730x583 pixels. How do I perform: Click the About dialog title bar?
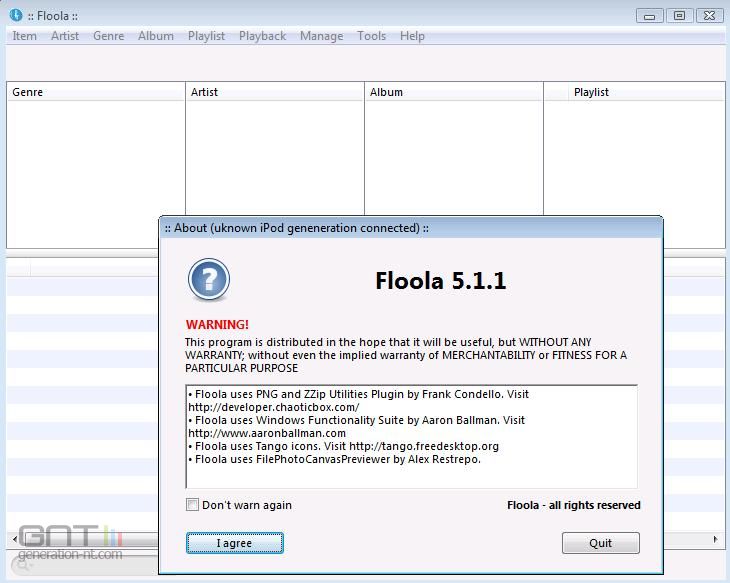coord(411,228)
